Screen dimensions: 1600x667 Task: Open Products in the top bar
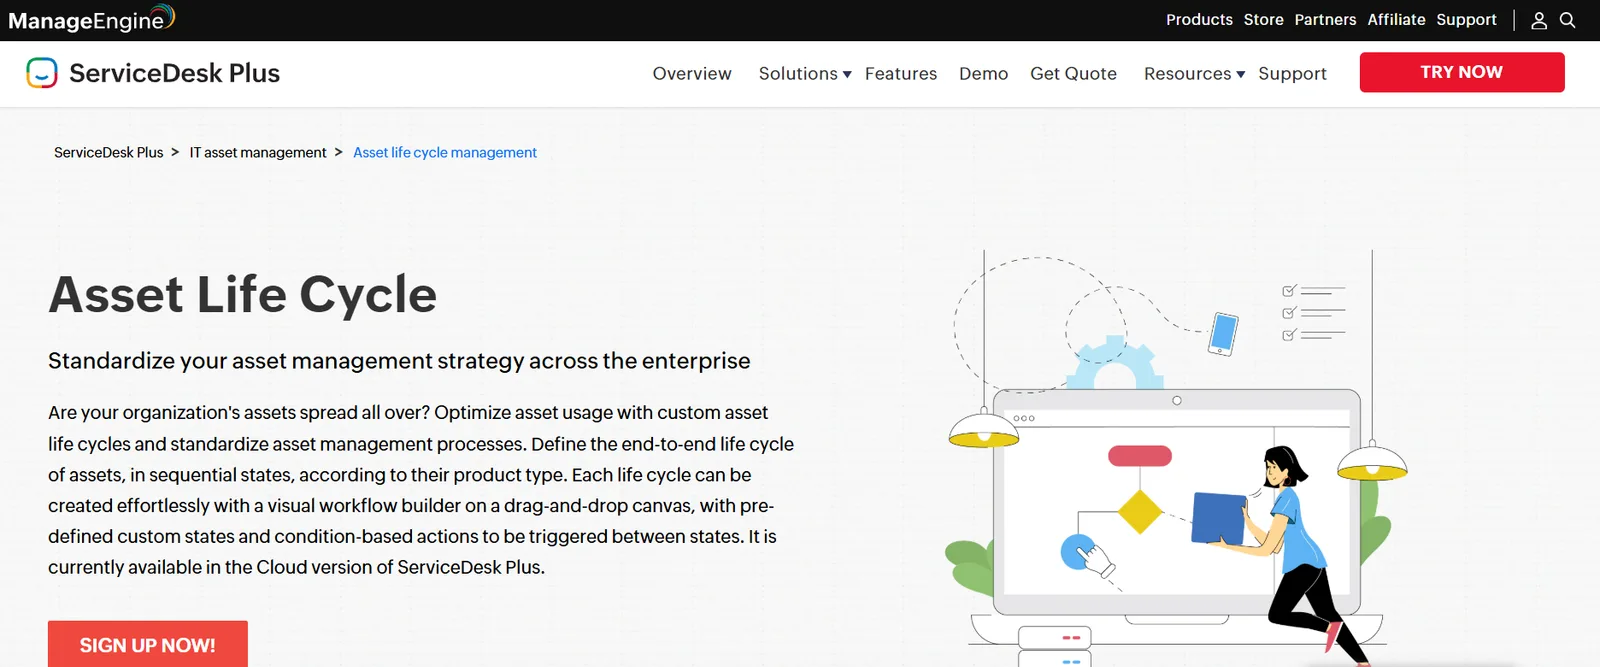click(x=1199, y=20)
